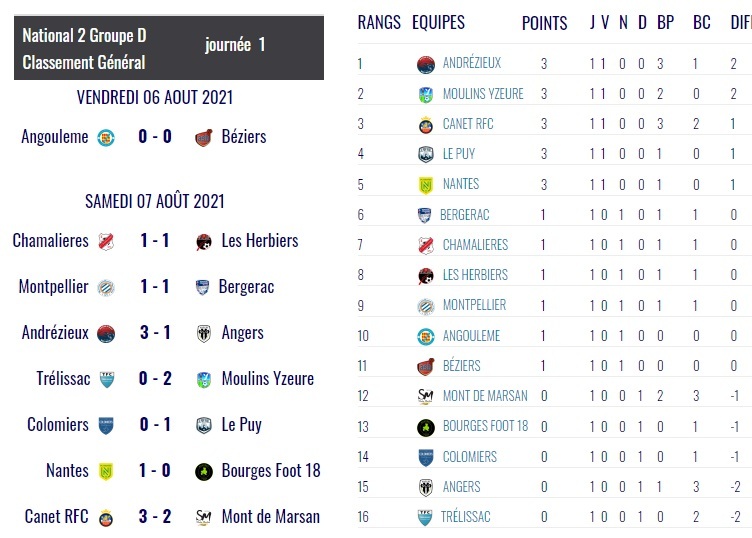752x538 pixels.
Task: Open the BERGERAC team link in the standings
Action: [x=465, y=215]
